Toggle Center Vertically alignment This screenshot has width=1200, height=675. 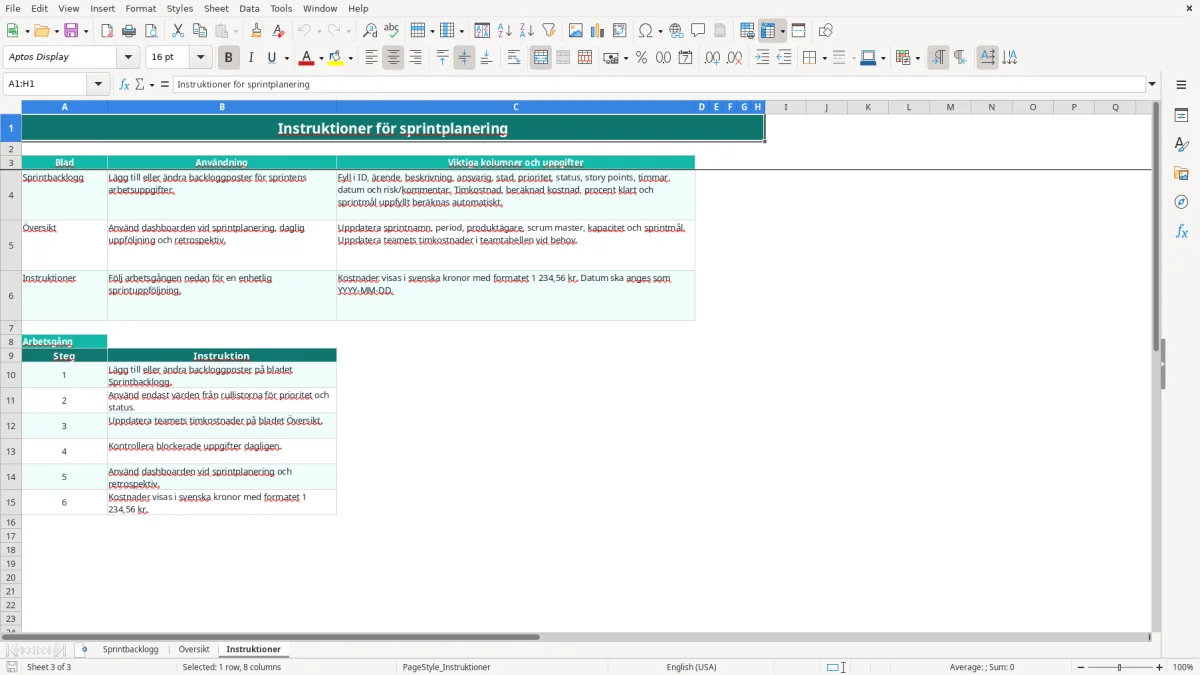[464, 58]
